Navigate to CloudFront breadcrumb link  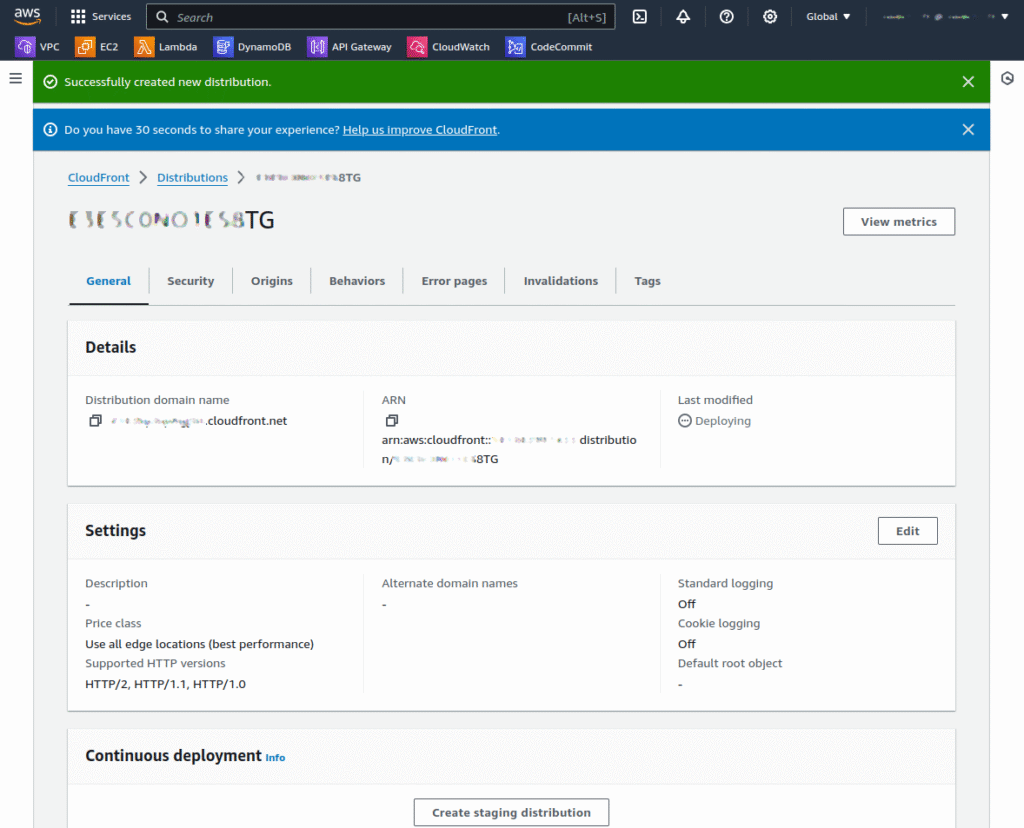[99, 178]
